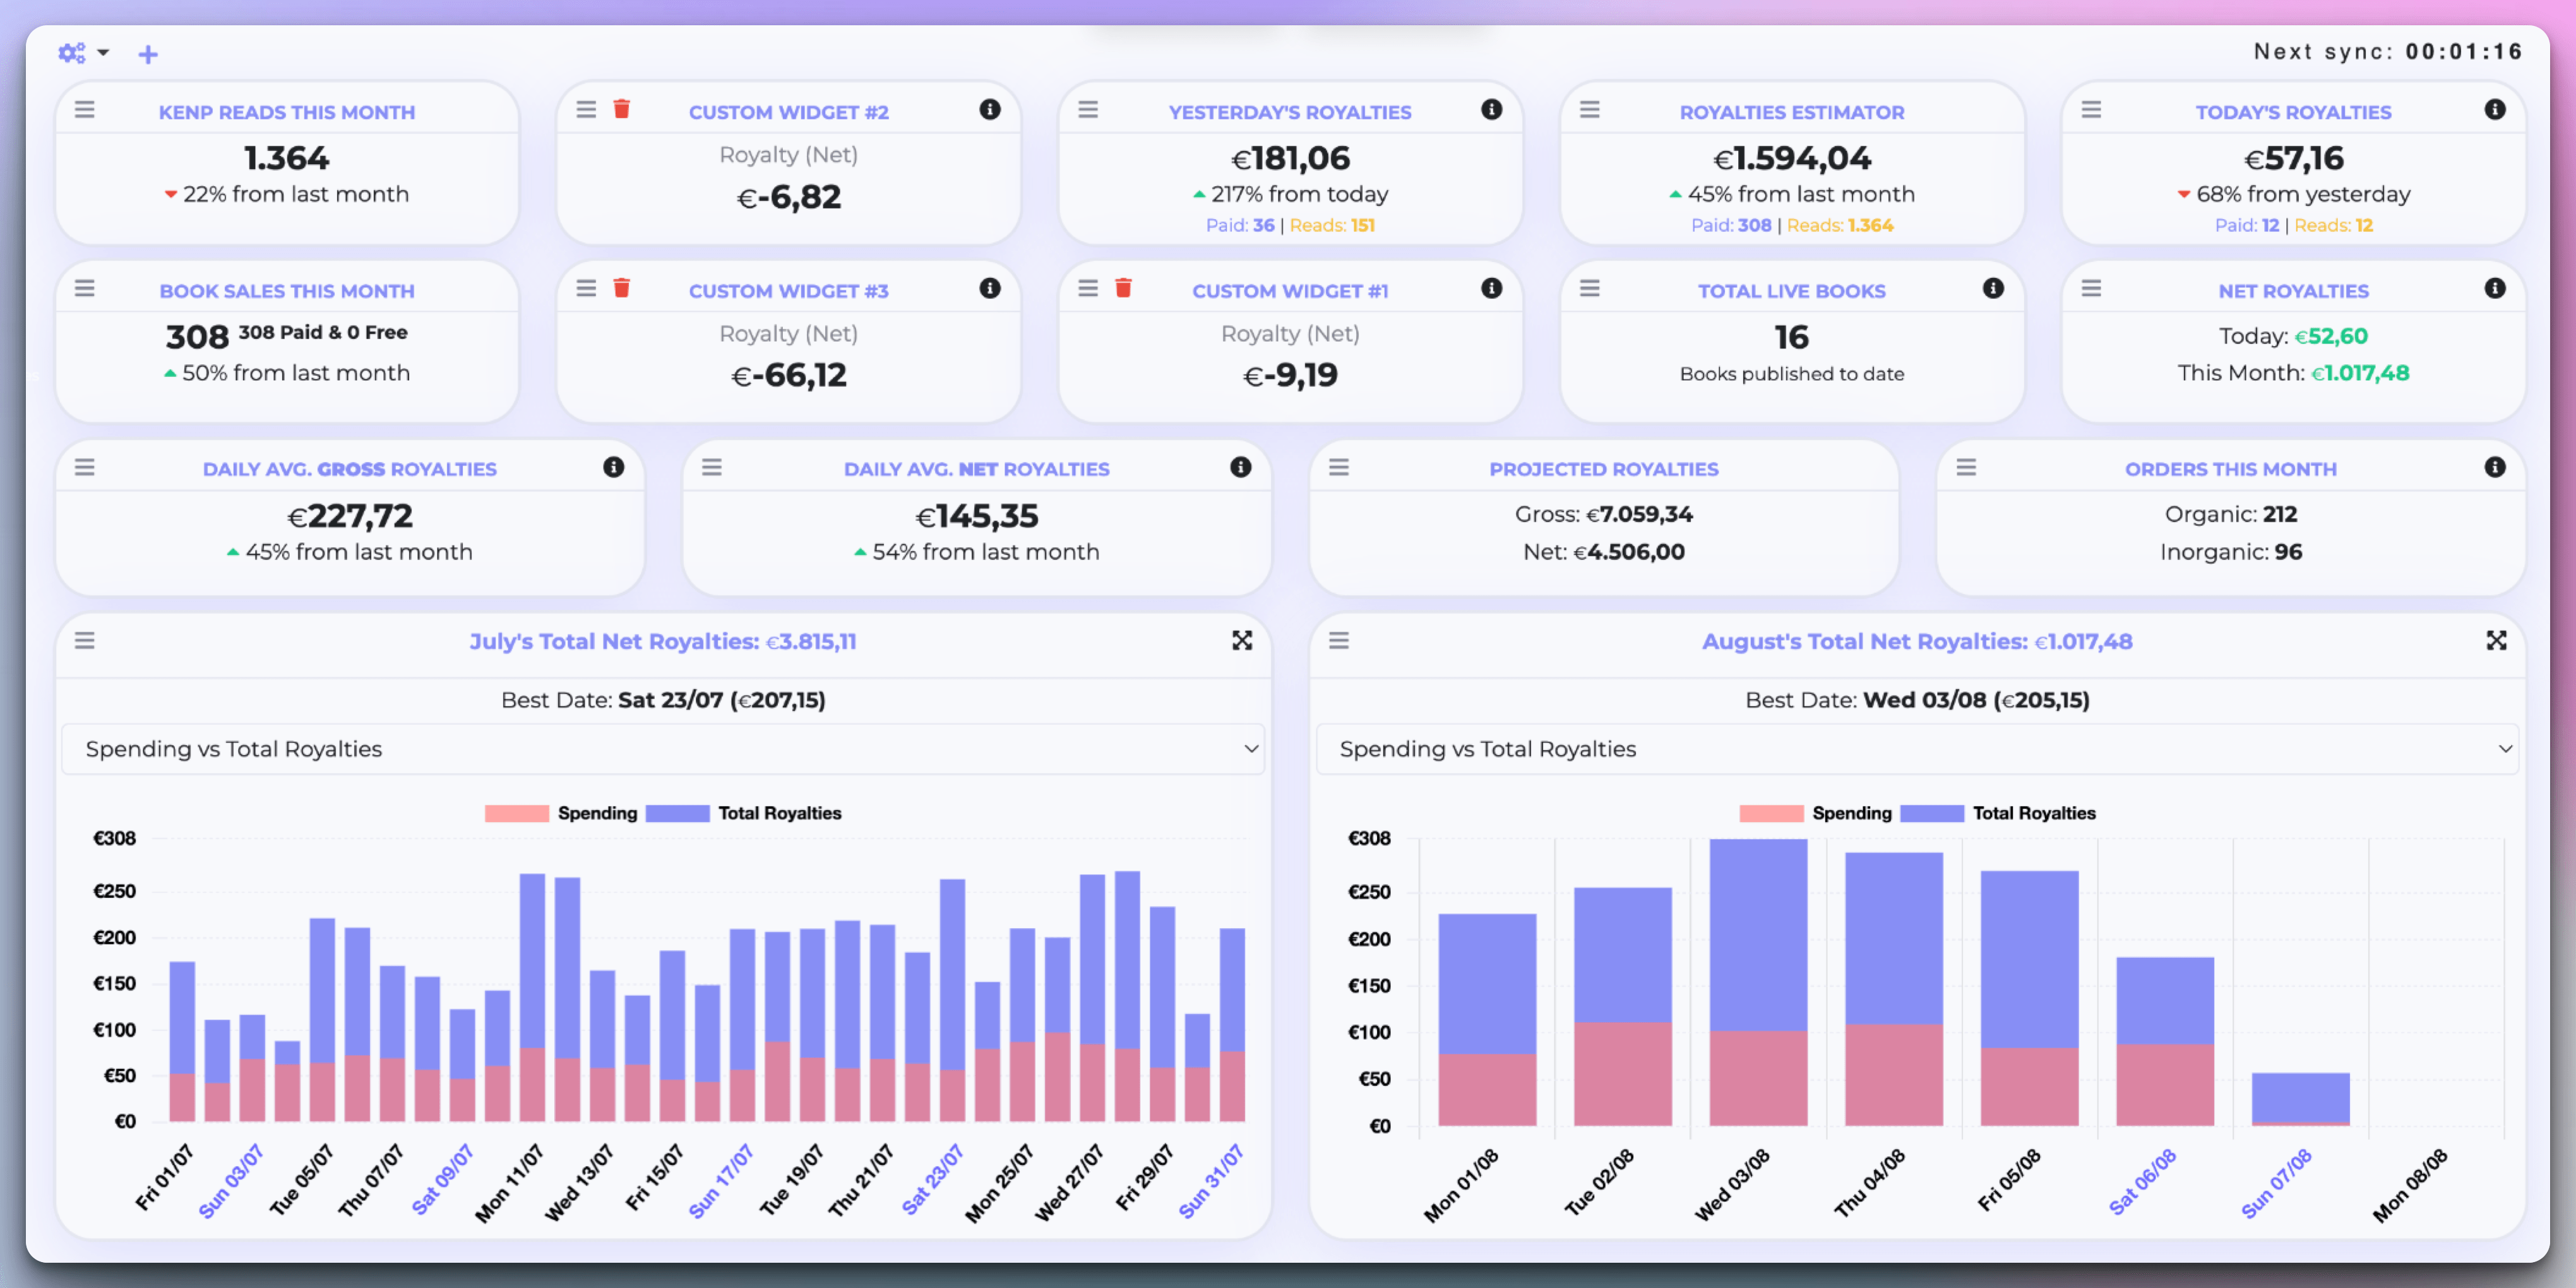Click the plus icon to add widget
2576x1288 pixels.
[148, 54]
